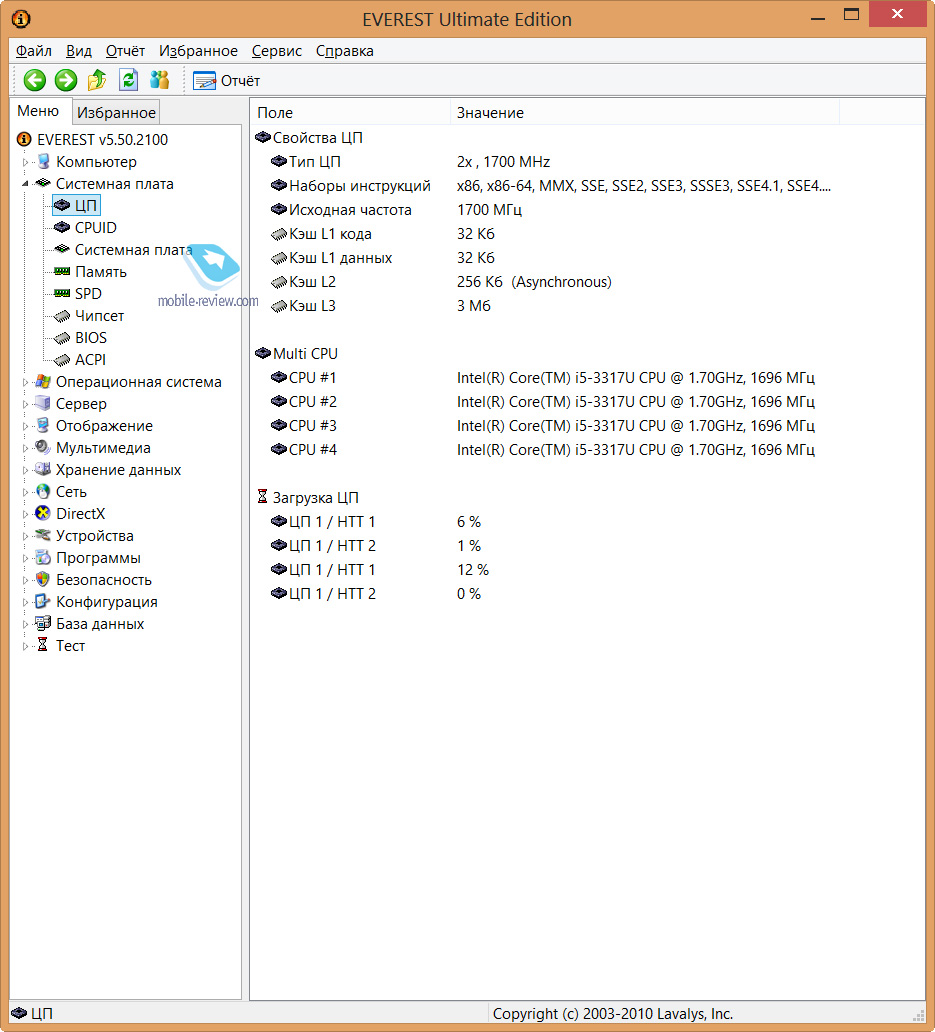Click the Безопасность shield icon
Image resolution: width=935 pixels, height=1032 pixels.
(43, 580)
